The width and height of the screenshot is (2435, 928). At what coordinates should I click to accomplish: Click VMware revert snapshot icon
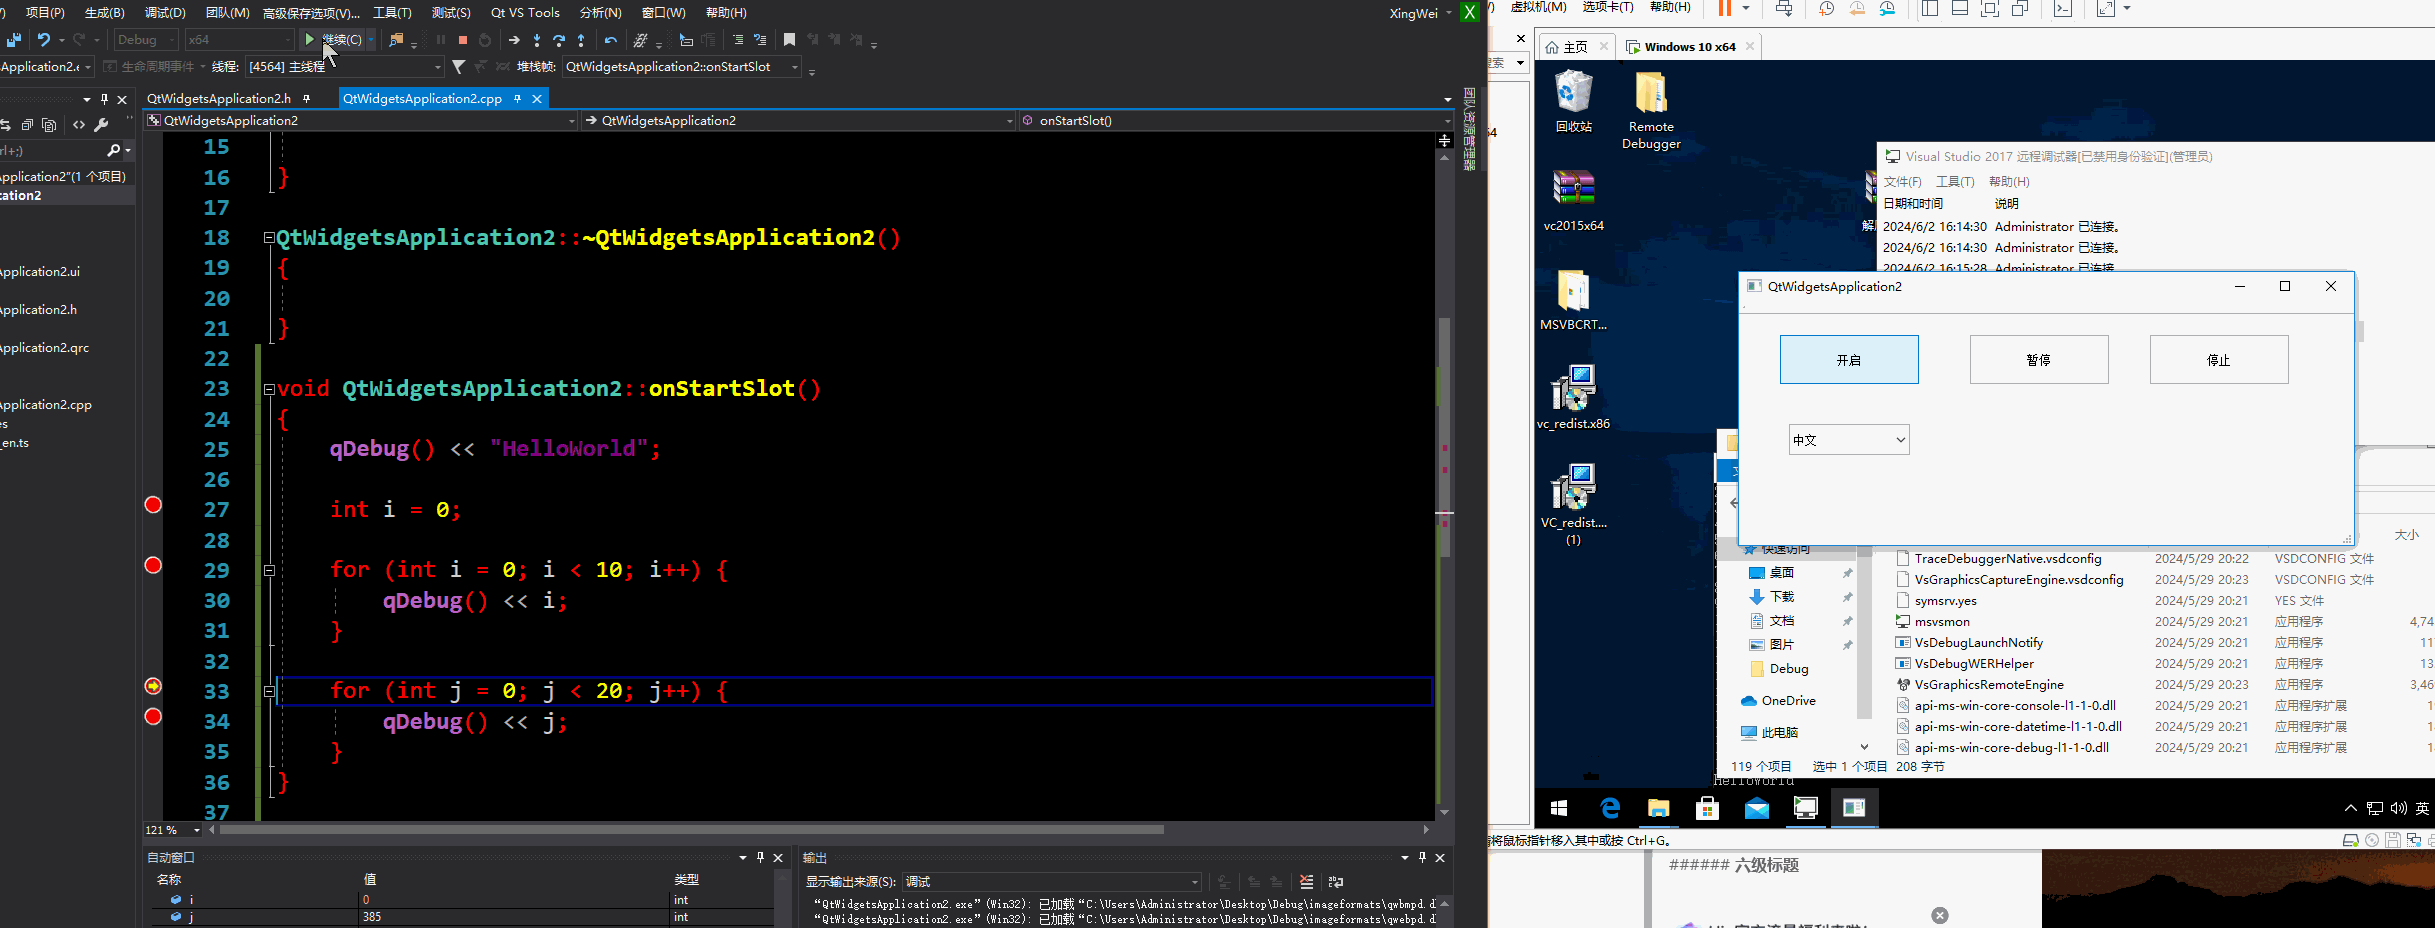(1857, 8)
